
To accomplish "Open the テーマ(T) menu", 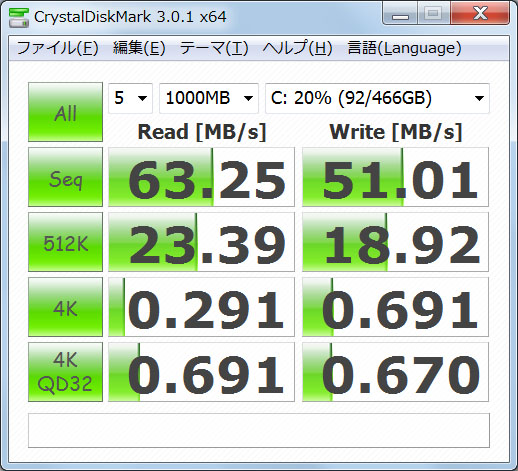I will coord(214,48).
